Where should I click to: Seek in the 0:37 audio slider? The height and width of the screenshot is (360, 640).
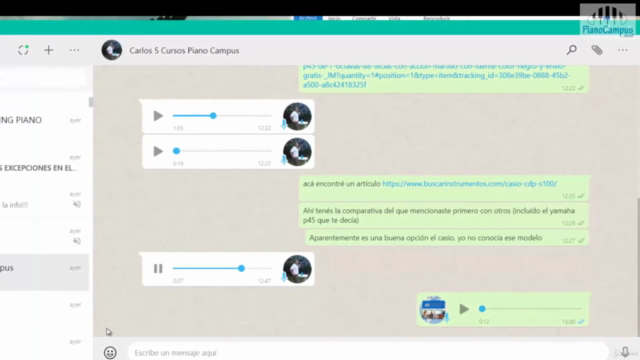click(222, 268)
